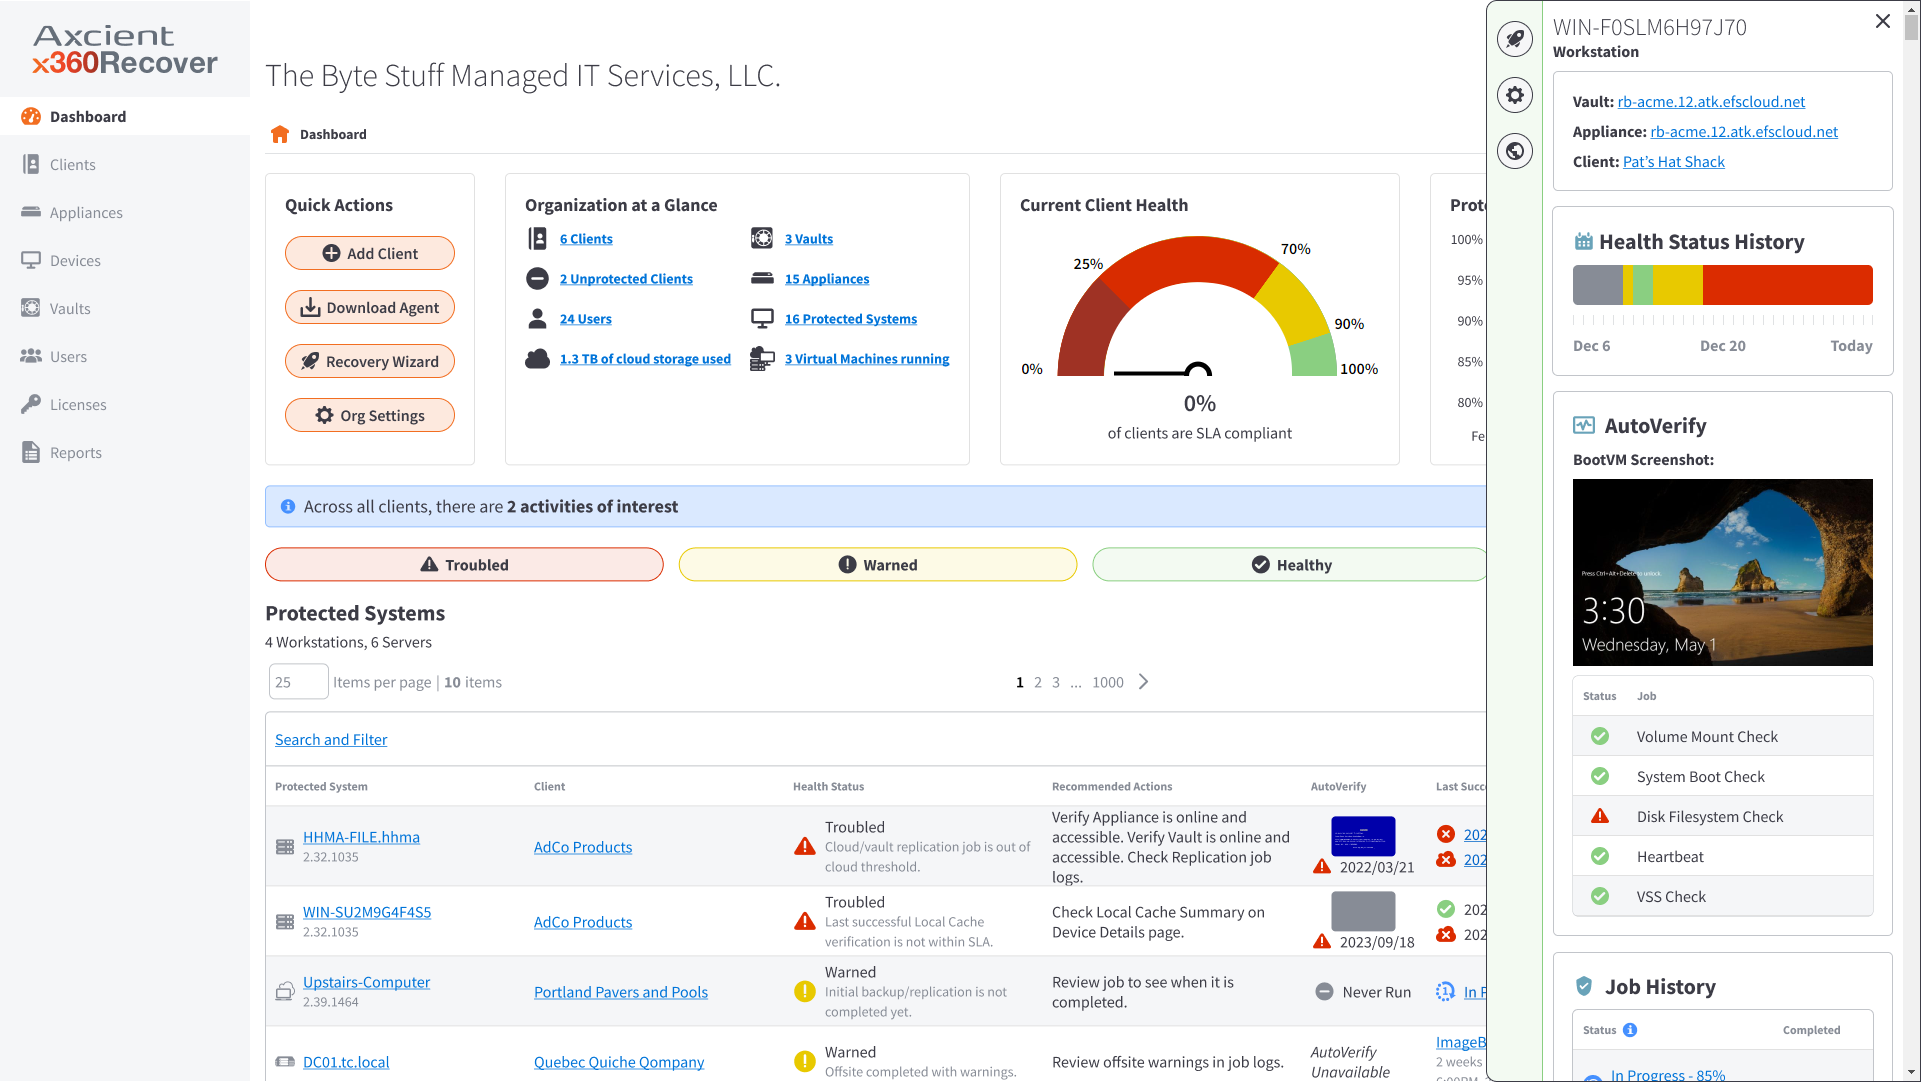The height and width of the screenshot is (1082, 1921).
Task: Click the Recovery Wizard button
Action: pos(370,361)
